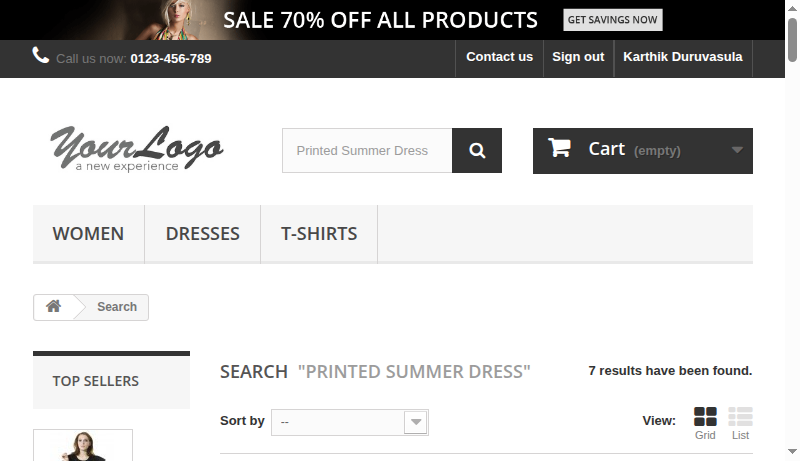800x461 pixels.
Task: Click the Contact us link
Action: click(499, 57)
